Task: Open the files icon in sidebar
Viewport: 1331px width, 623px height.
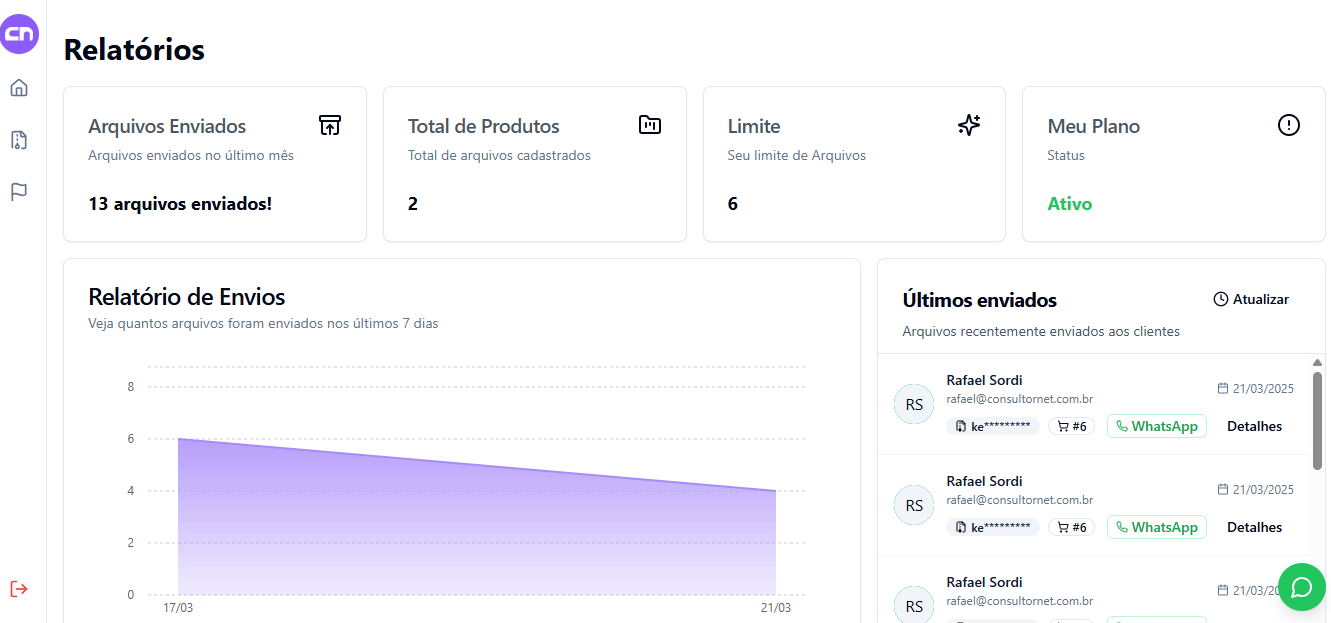Action: pyautogui.click(x=19, y=140)
